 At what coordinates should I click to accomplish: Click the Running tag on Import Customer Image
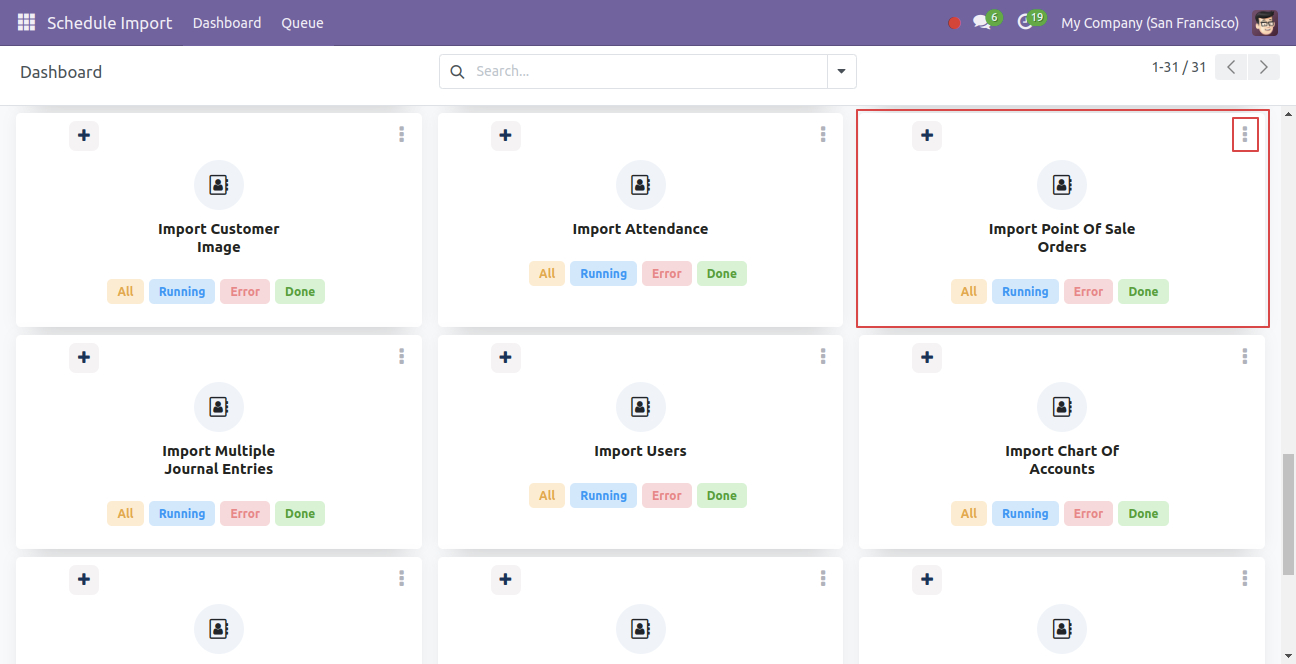point(182,292)
